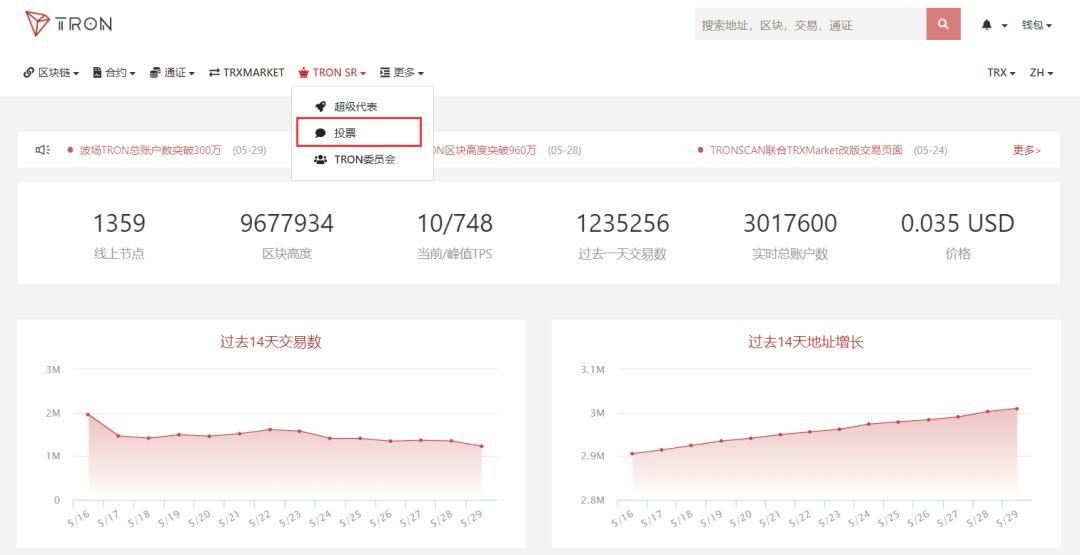Open announcement TRONSCAN联合TRXMarket改版交易页面
This screenshot has width=1080, height=555.
(x=806, y=150)
